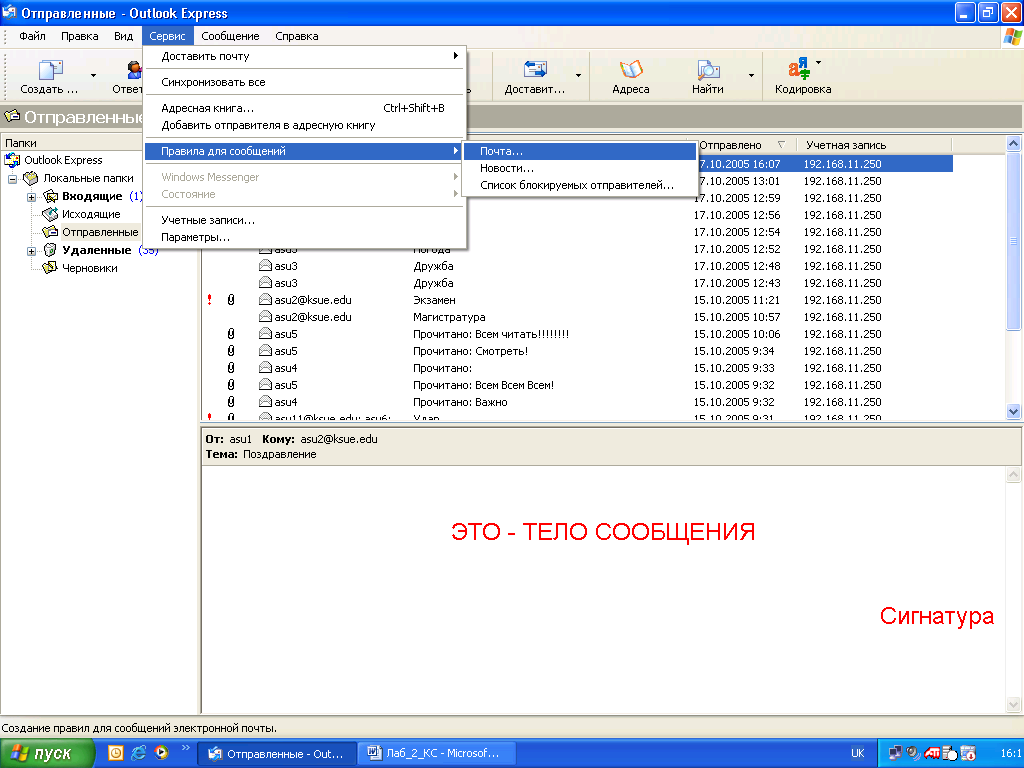Screen dimensions: 1024x768
Task: Click message list scroll down arrow
Action: point(1014,411)
